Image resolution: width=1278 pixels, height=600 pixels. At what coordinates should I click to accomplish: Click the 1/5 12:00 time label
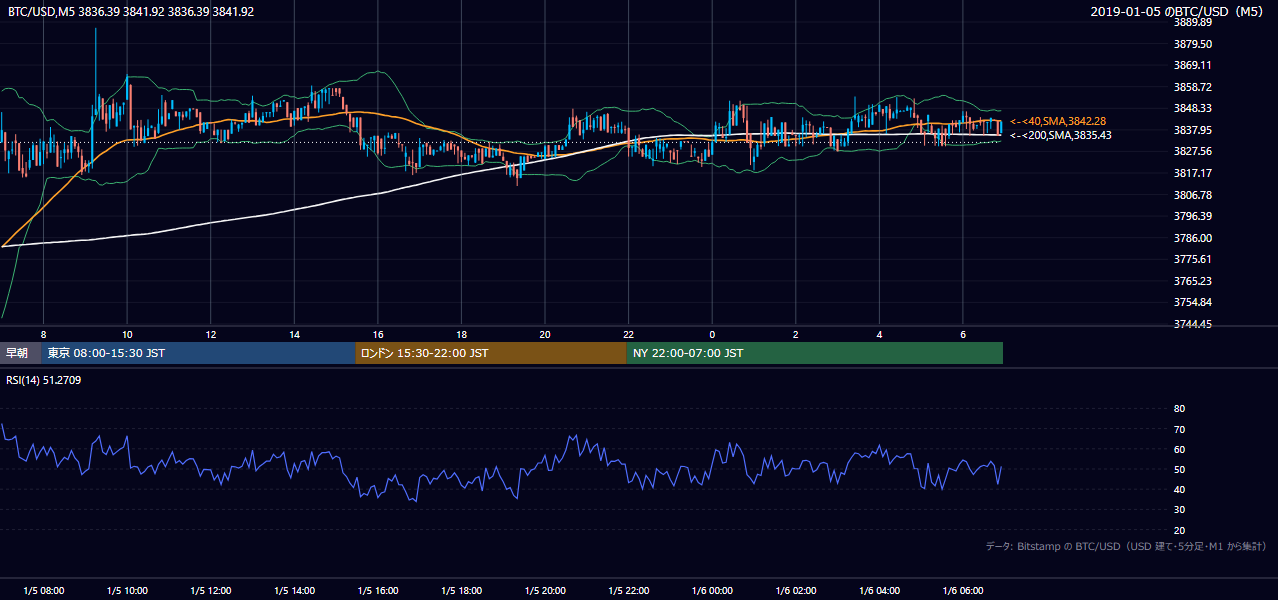click(x=211, y=591)
